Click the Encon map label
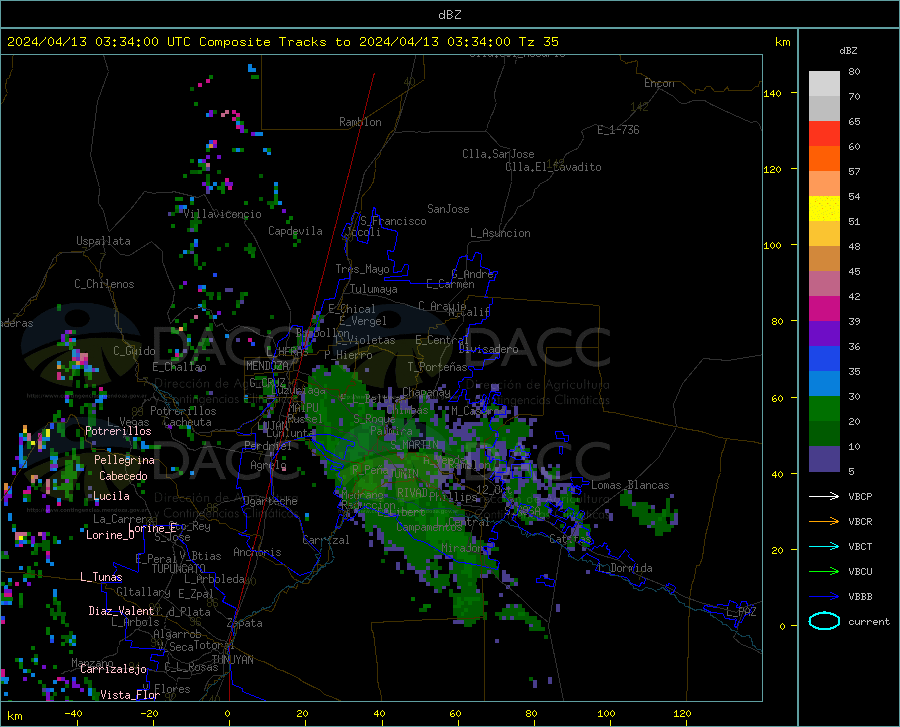The image size is (900, 727). 659,83
